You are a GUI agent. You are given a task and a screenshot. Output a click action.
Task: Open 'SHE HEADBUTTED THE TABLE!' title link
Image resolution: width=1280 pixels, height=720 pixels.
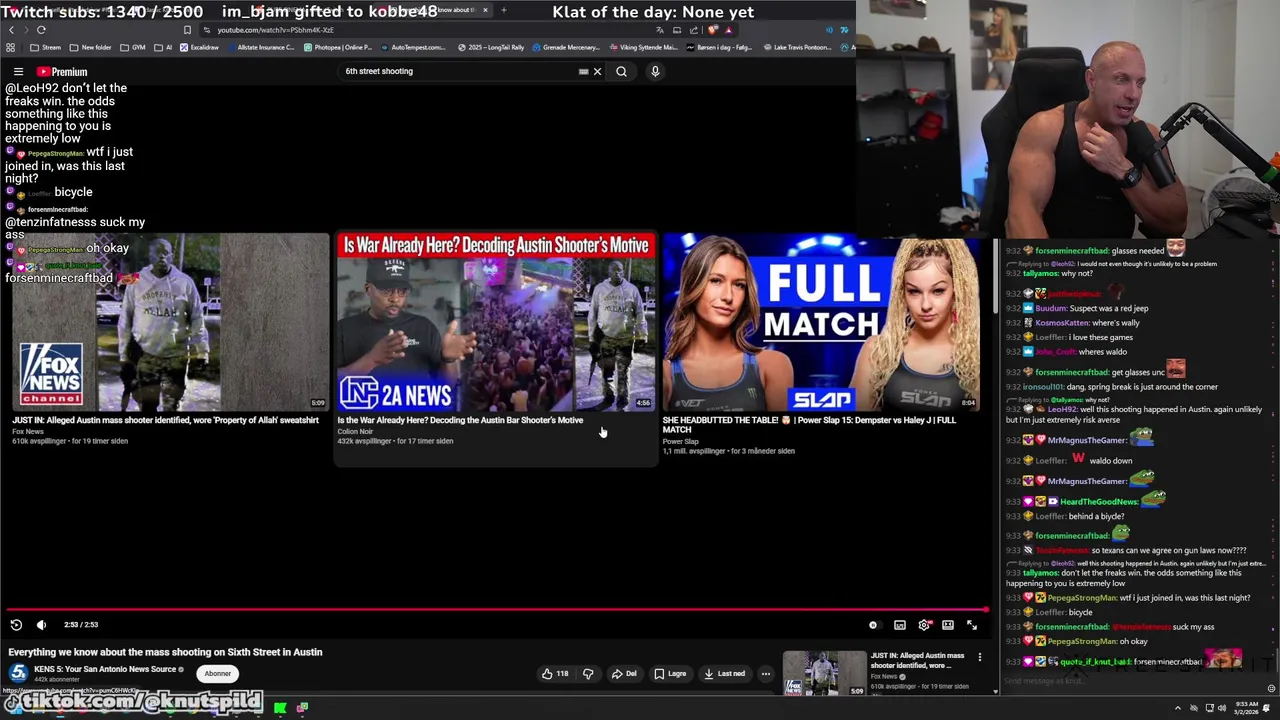coord(809,425)
